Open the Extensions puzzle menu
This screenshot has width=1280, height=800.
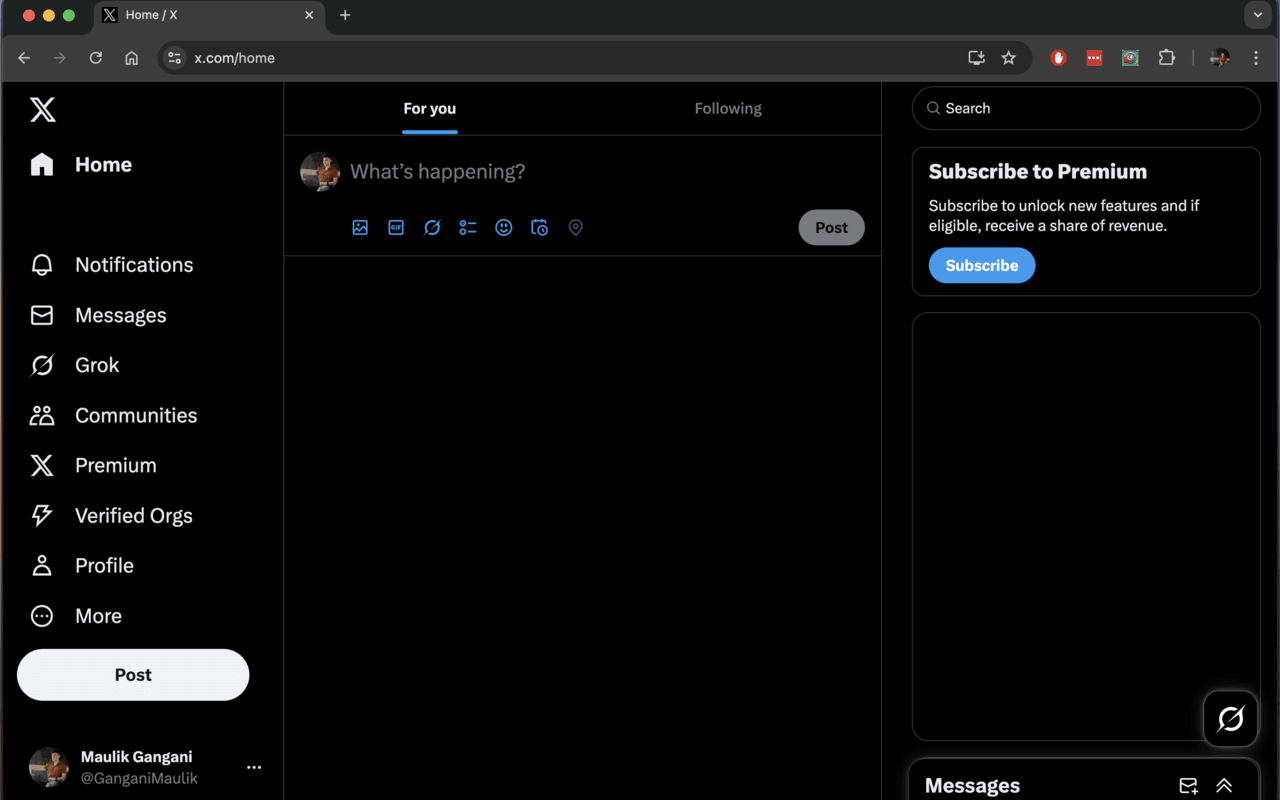1167,58
